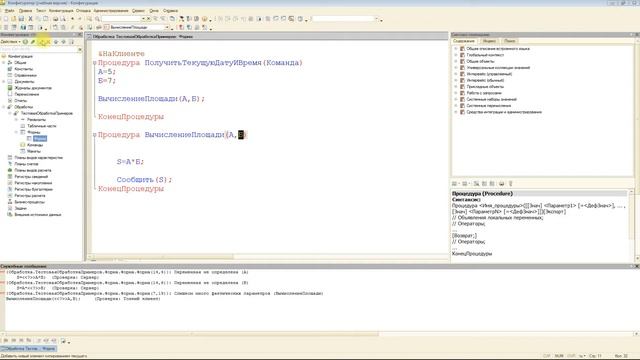This screenshot has height=360, width=640.
Task: Collapse the ПолучитьТекущуюДатуИВремя procedure code block
Action: pos(95,63)
